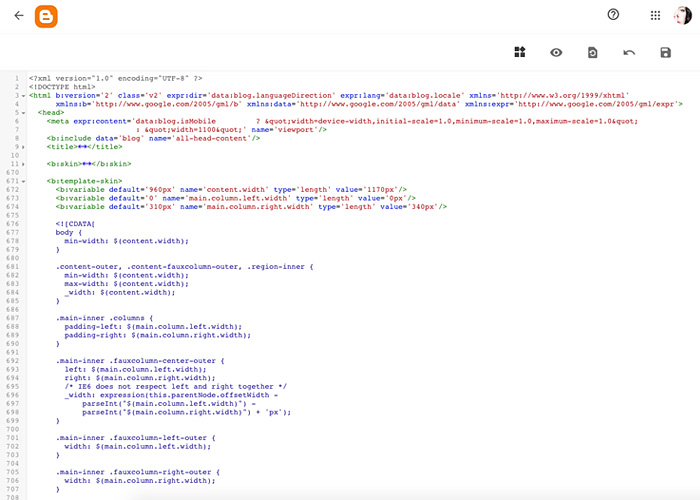The height and width of the screenshot is (500, 700).
Task: Click the xml version declaration line
Action: [116, 78]
